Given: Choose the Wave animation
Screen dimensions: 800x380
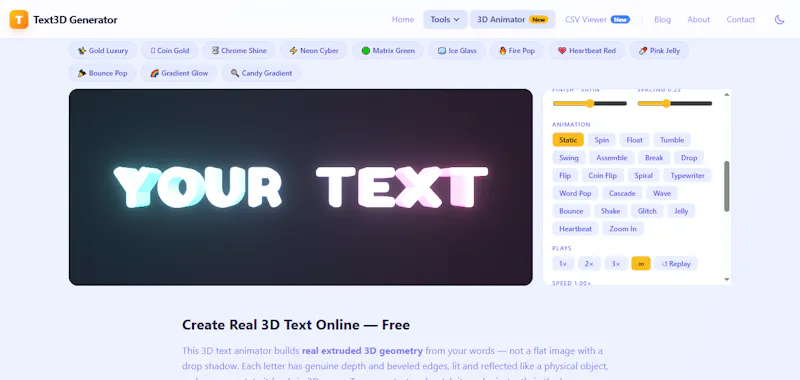Looking at the screenshot, I should click(x=662, y=193).
